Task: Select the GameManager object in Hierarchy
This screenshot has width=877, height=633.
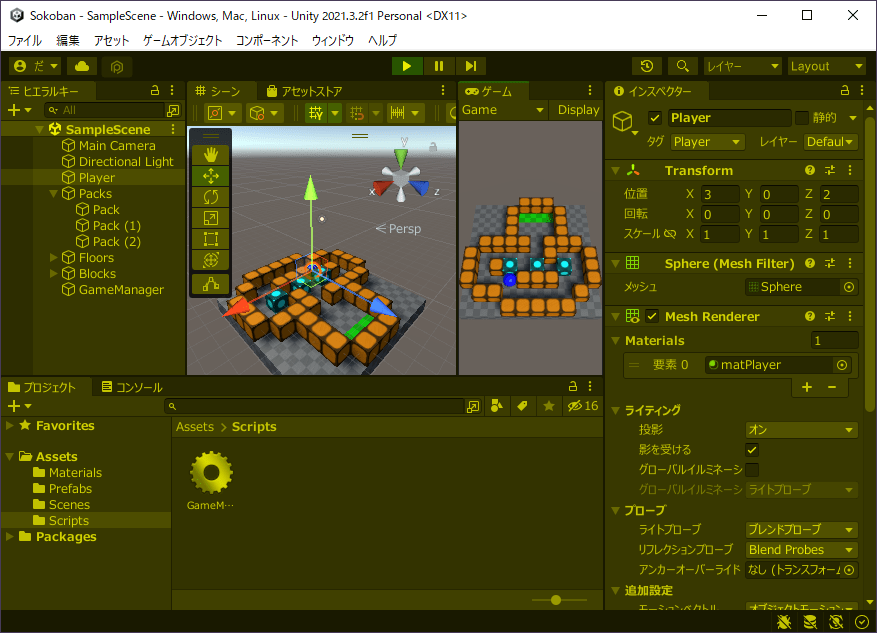Action: (x=121, y=290)
